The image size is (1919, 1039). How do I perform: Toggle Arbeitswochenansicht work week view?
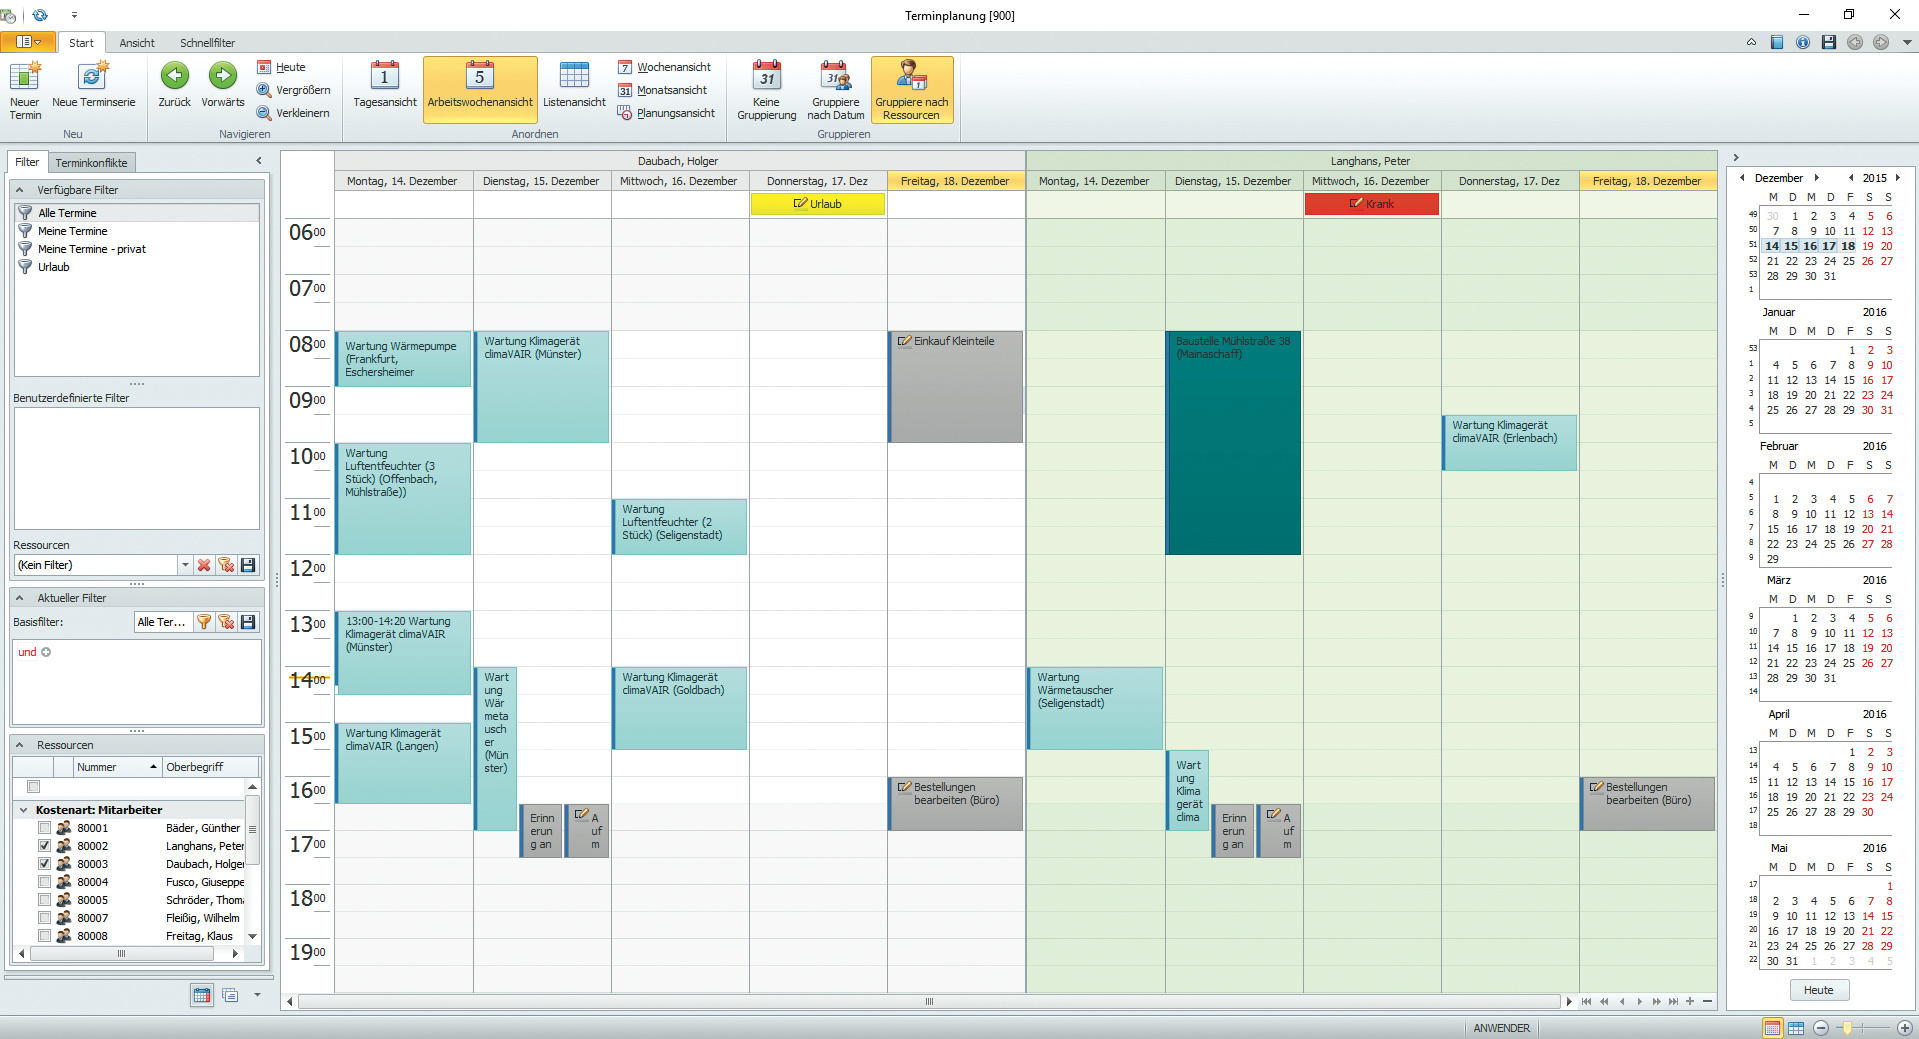(480, 90)
